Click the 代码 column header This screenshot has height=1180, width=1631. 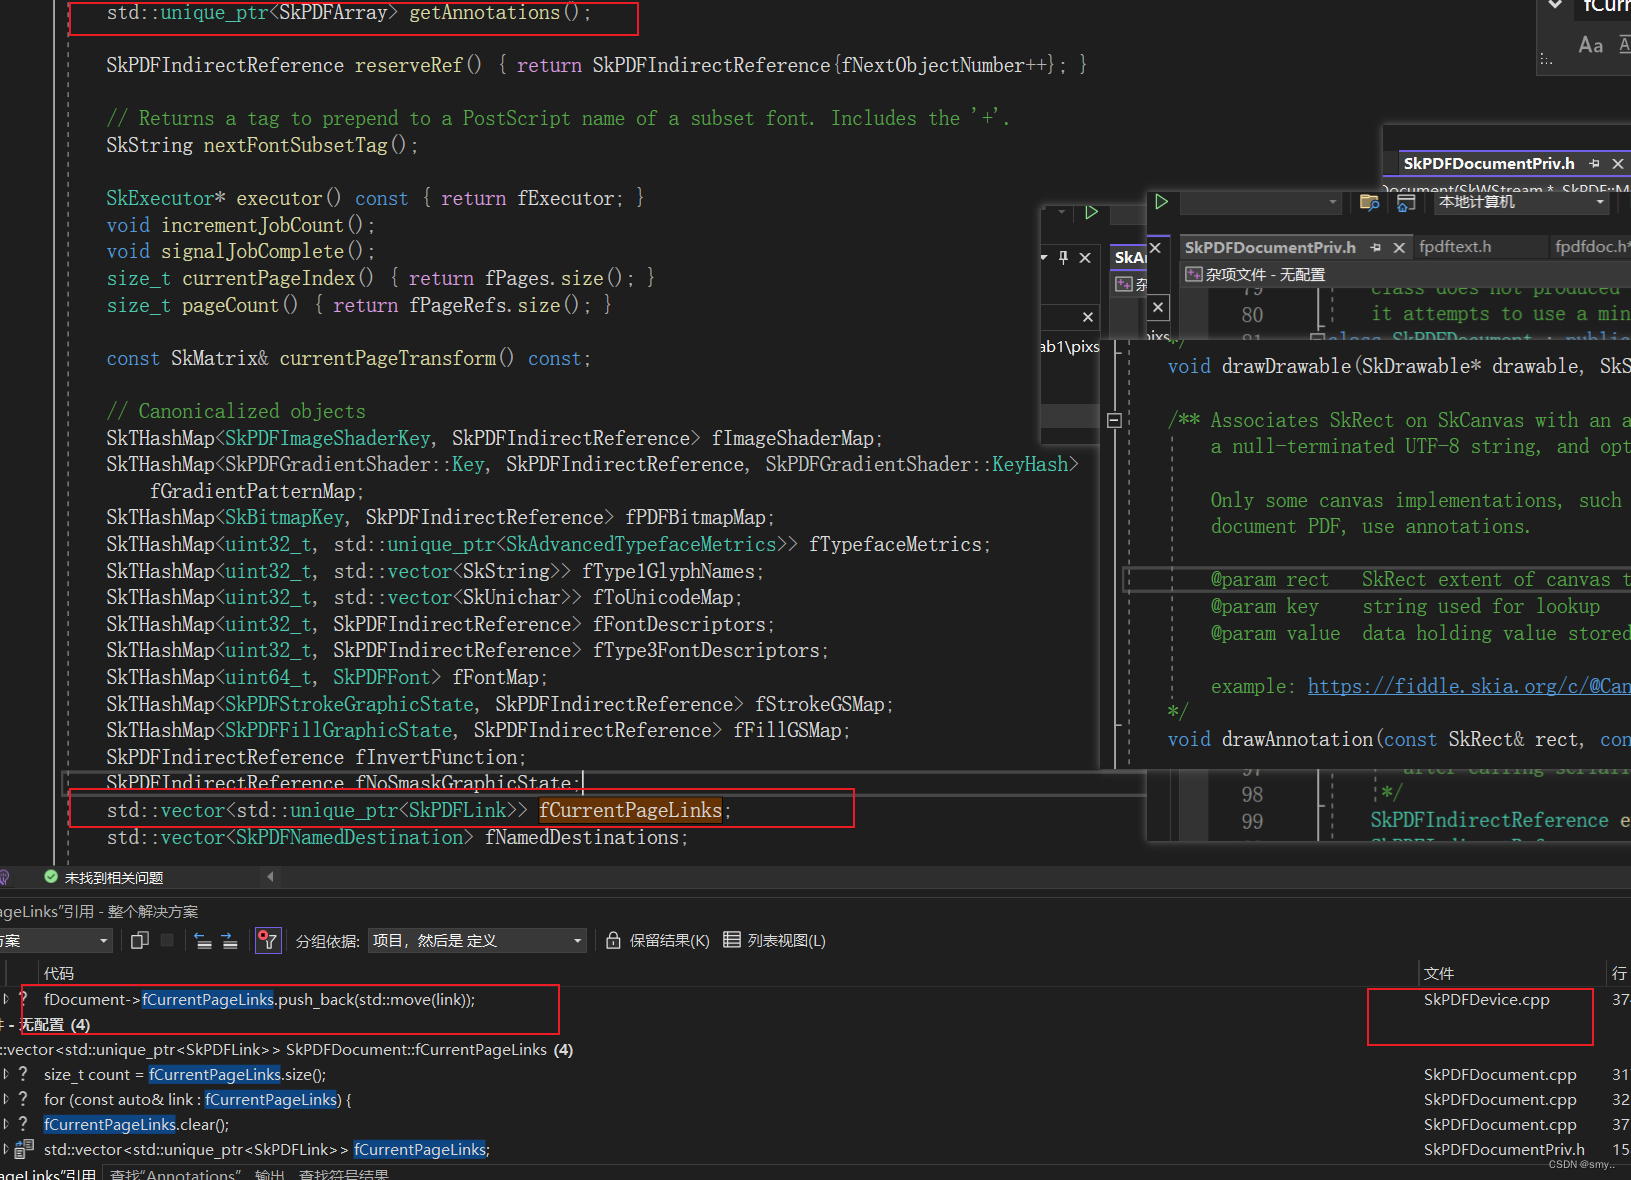point(59,973)
